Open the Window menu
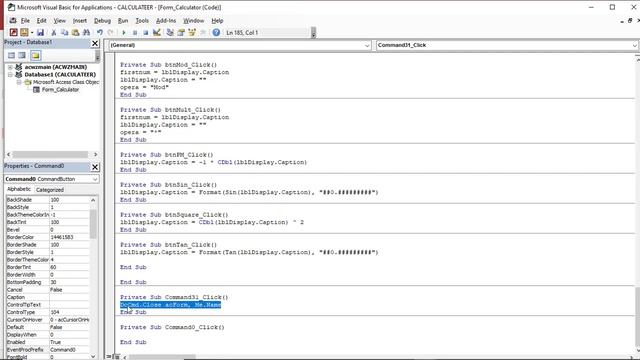 click(x=193, y=20)
